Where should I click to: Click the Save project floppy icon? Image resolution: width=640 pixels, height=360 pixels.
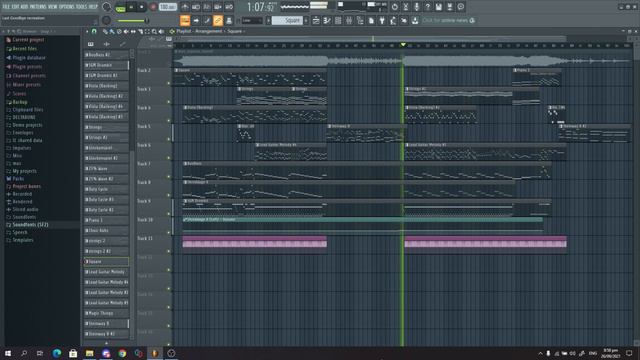tap(438, 7)
